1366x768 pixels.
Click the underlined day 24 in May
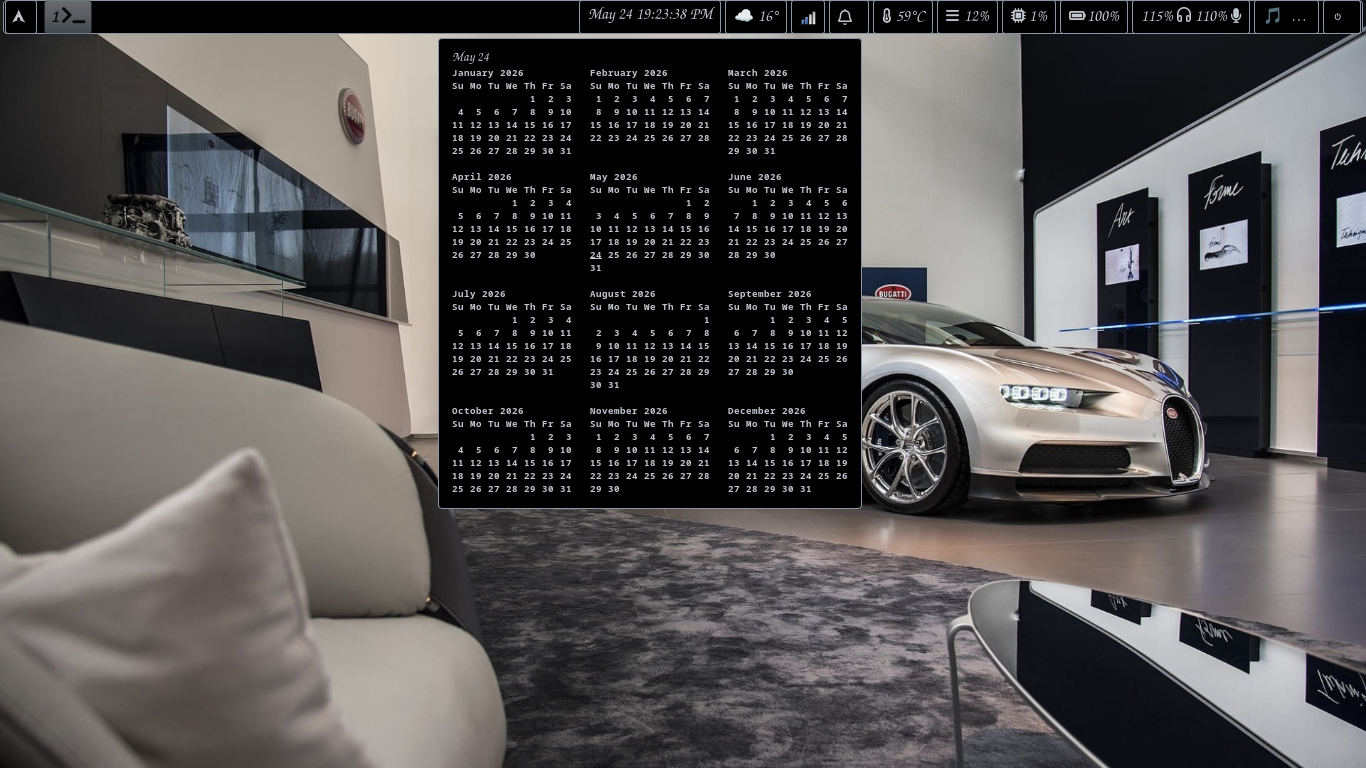point(596,255)
